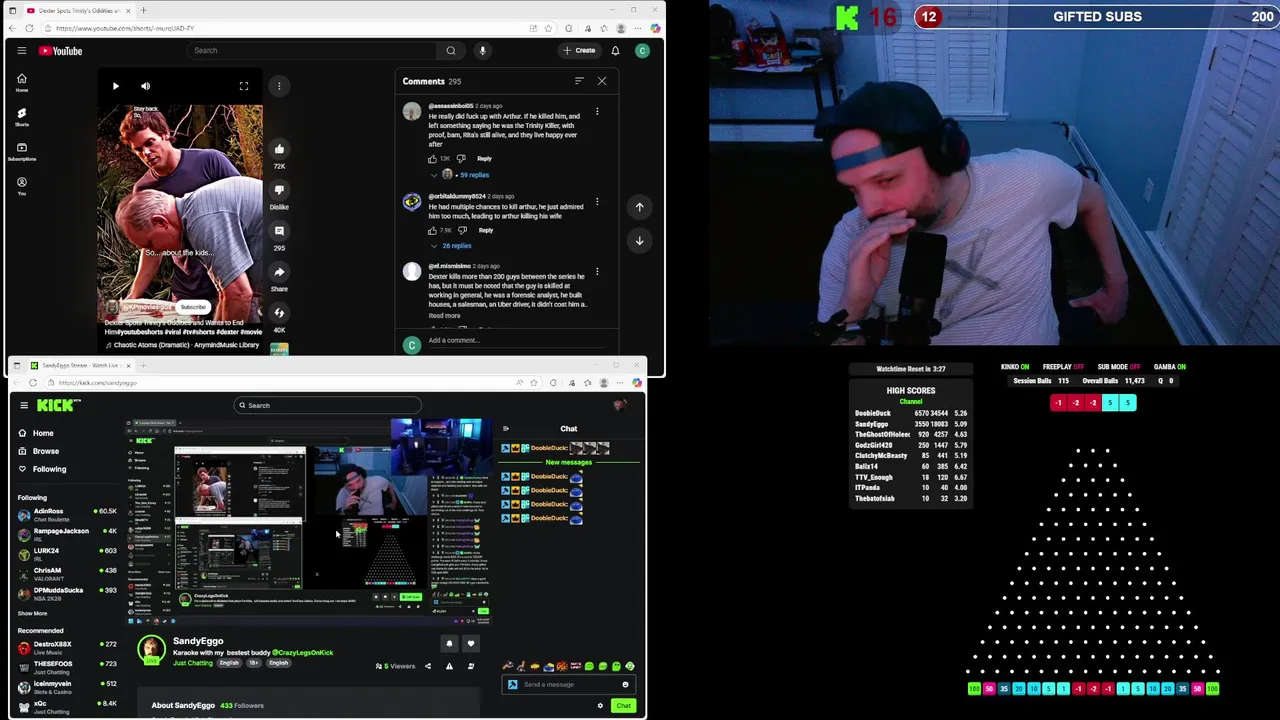Viewport: 1280px width, 720px height.
Task: Expand Following list with Show More
Action: coord(33,613)
